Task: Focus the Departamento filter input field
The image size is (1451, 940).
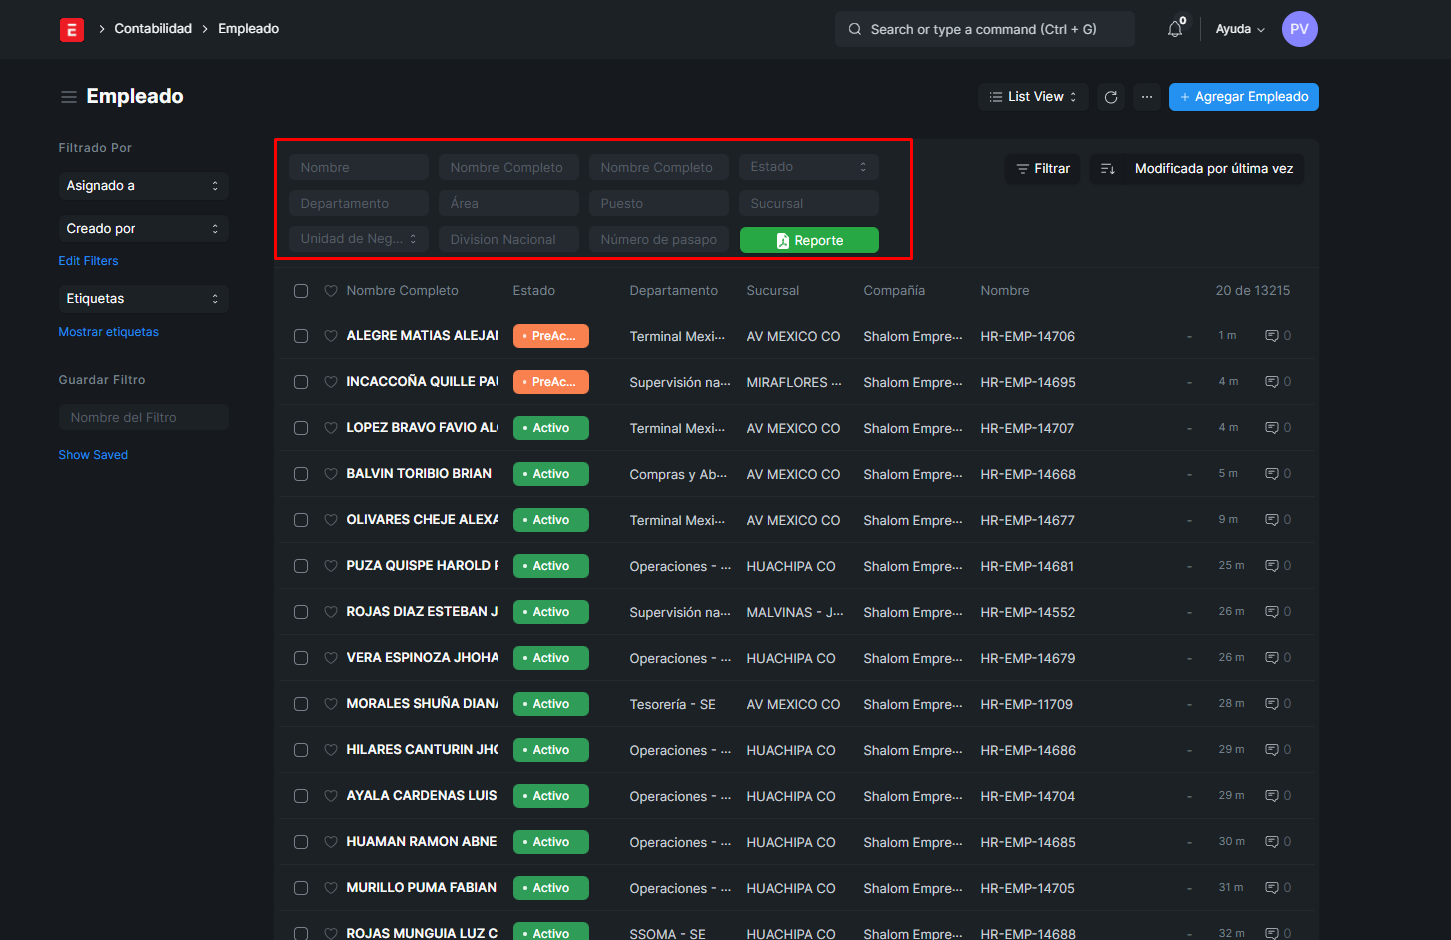Action: (x=358, y=204)
